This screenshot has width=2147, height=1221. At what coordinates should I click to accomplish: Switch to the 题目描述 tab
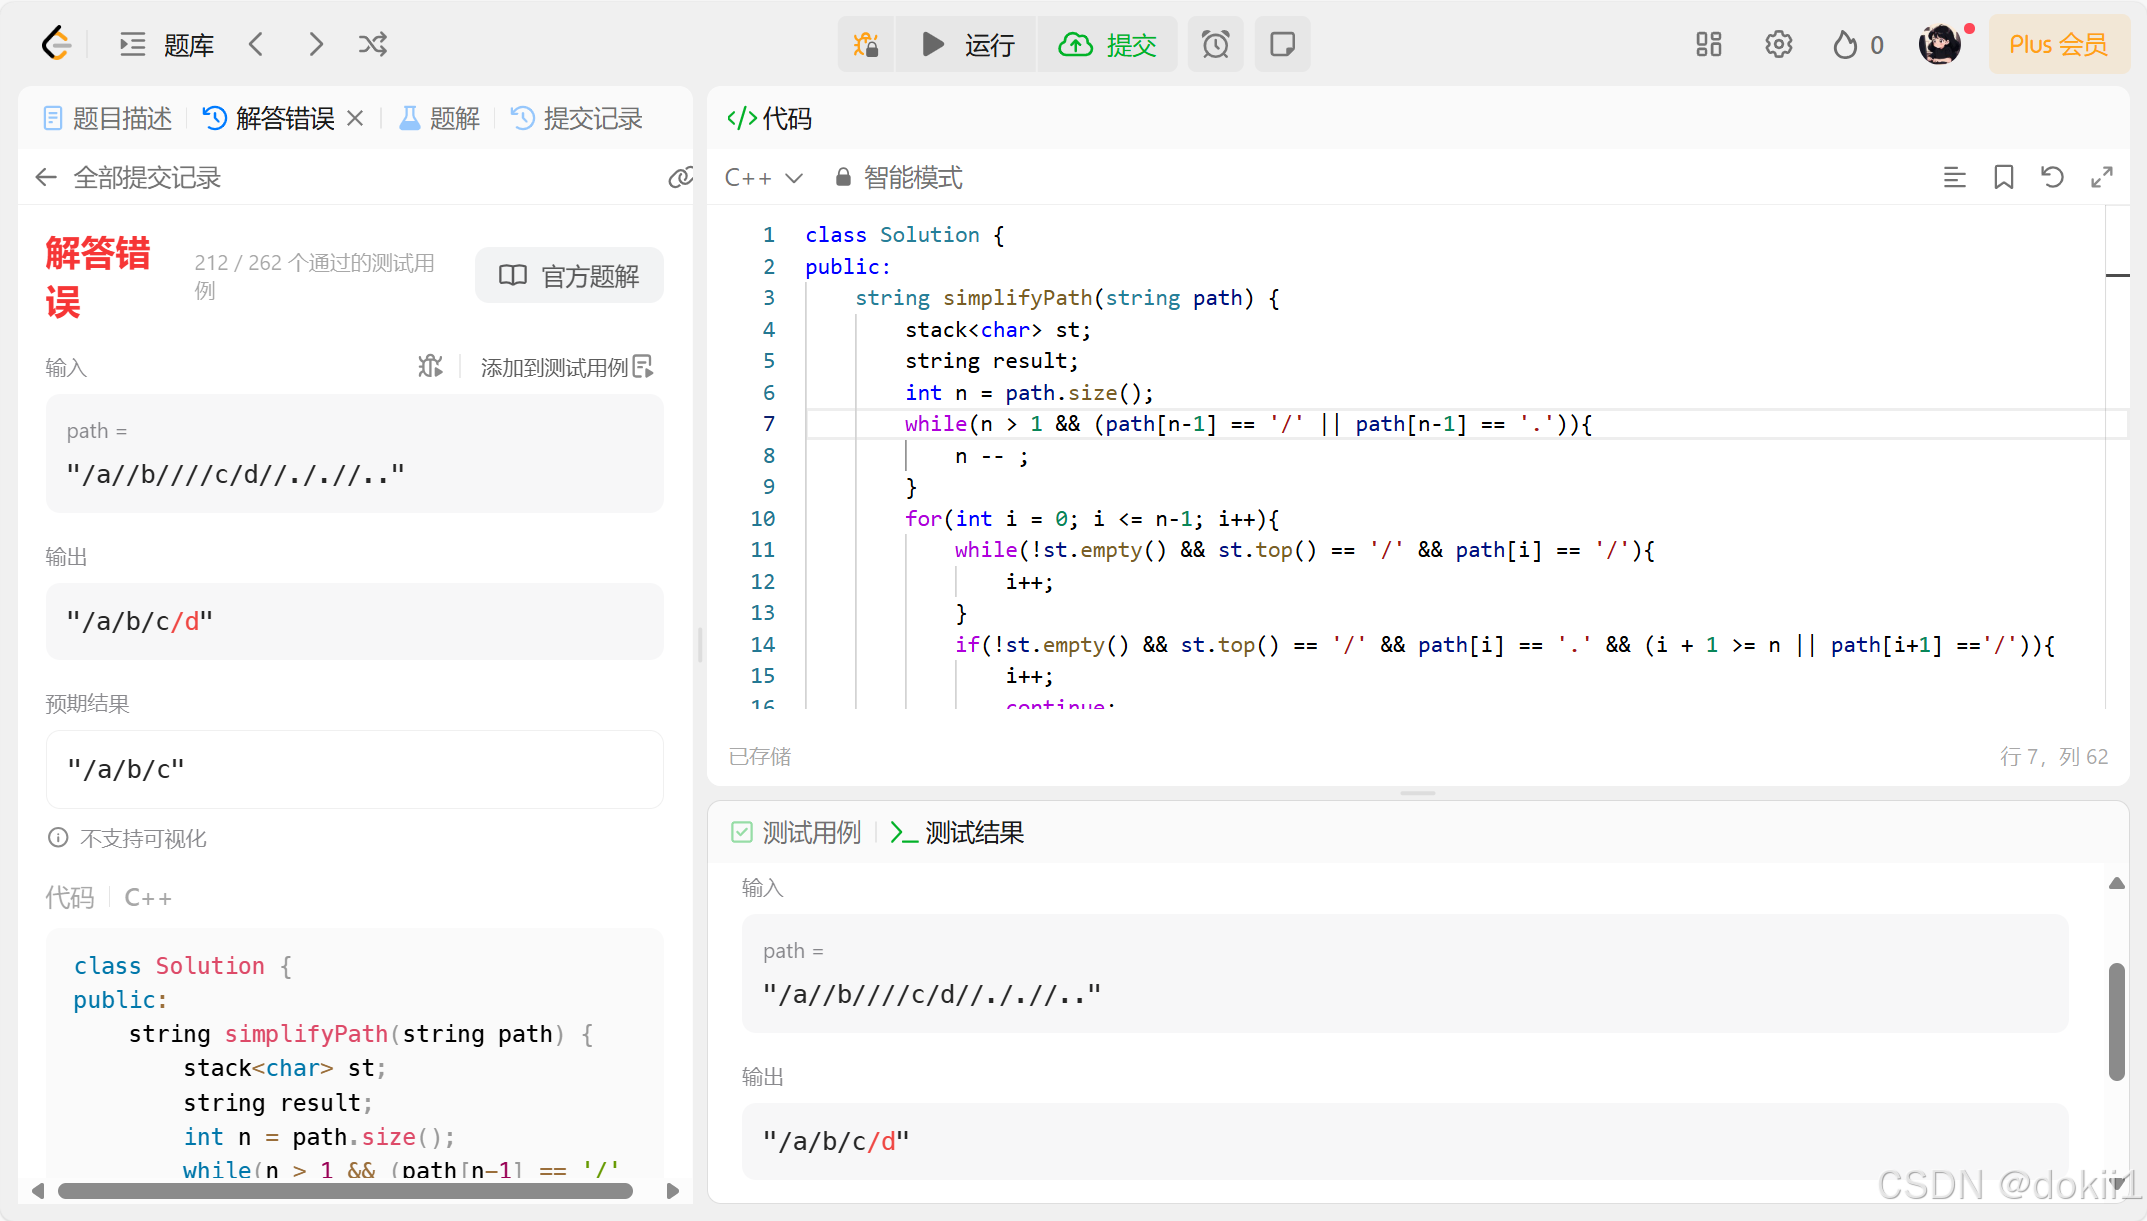tap(108, 119)
